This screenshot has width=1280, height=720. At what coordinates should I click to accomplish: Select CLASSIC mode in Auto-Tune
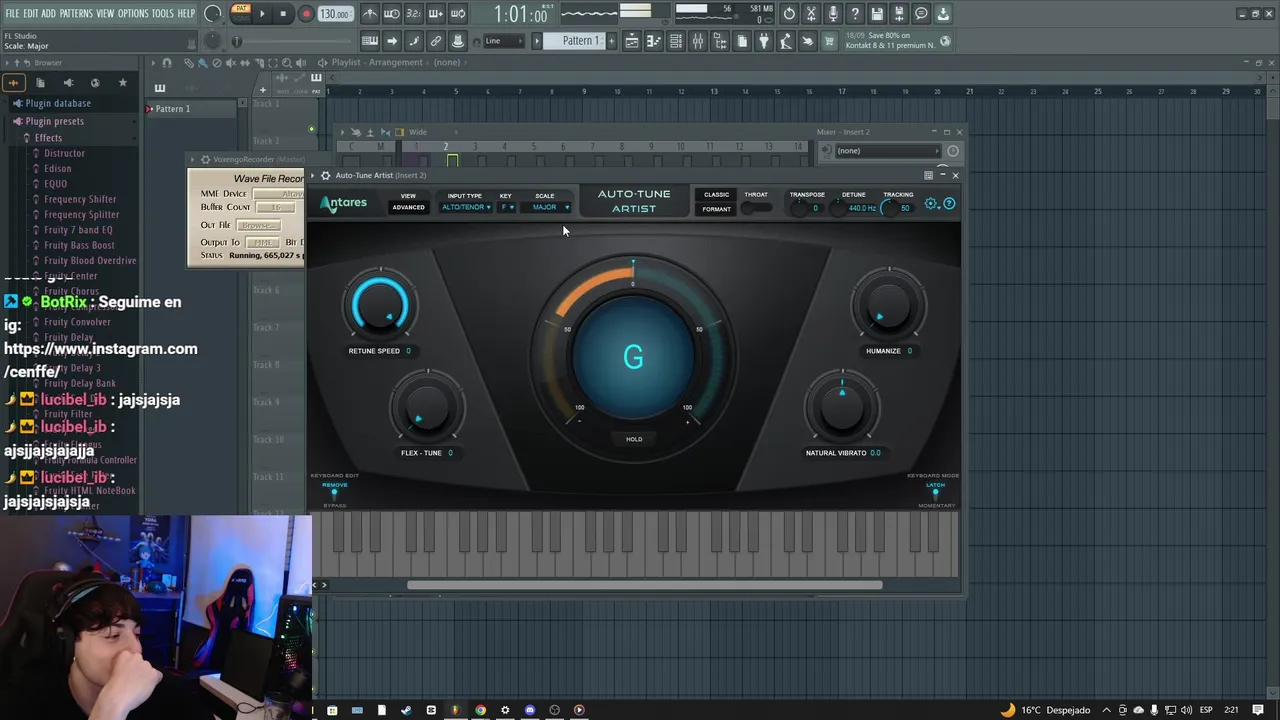click(716, 195)
